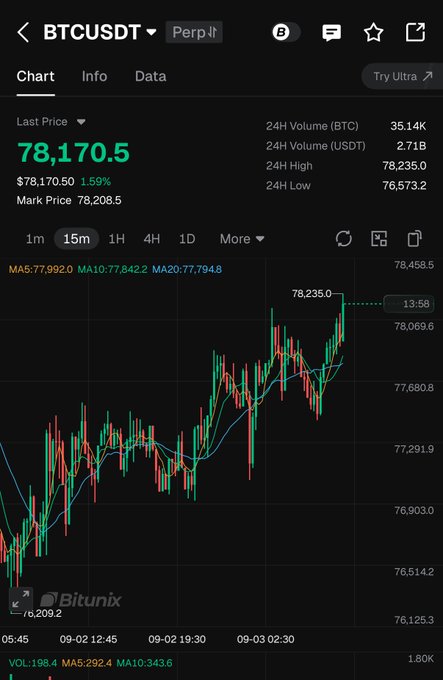Switch contract type via Perp button

[x=194, y=33]
